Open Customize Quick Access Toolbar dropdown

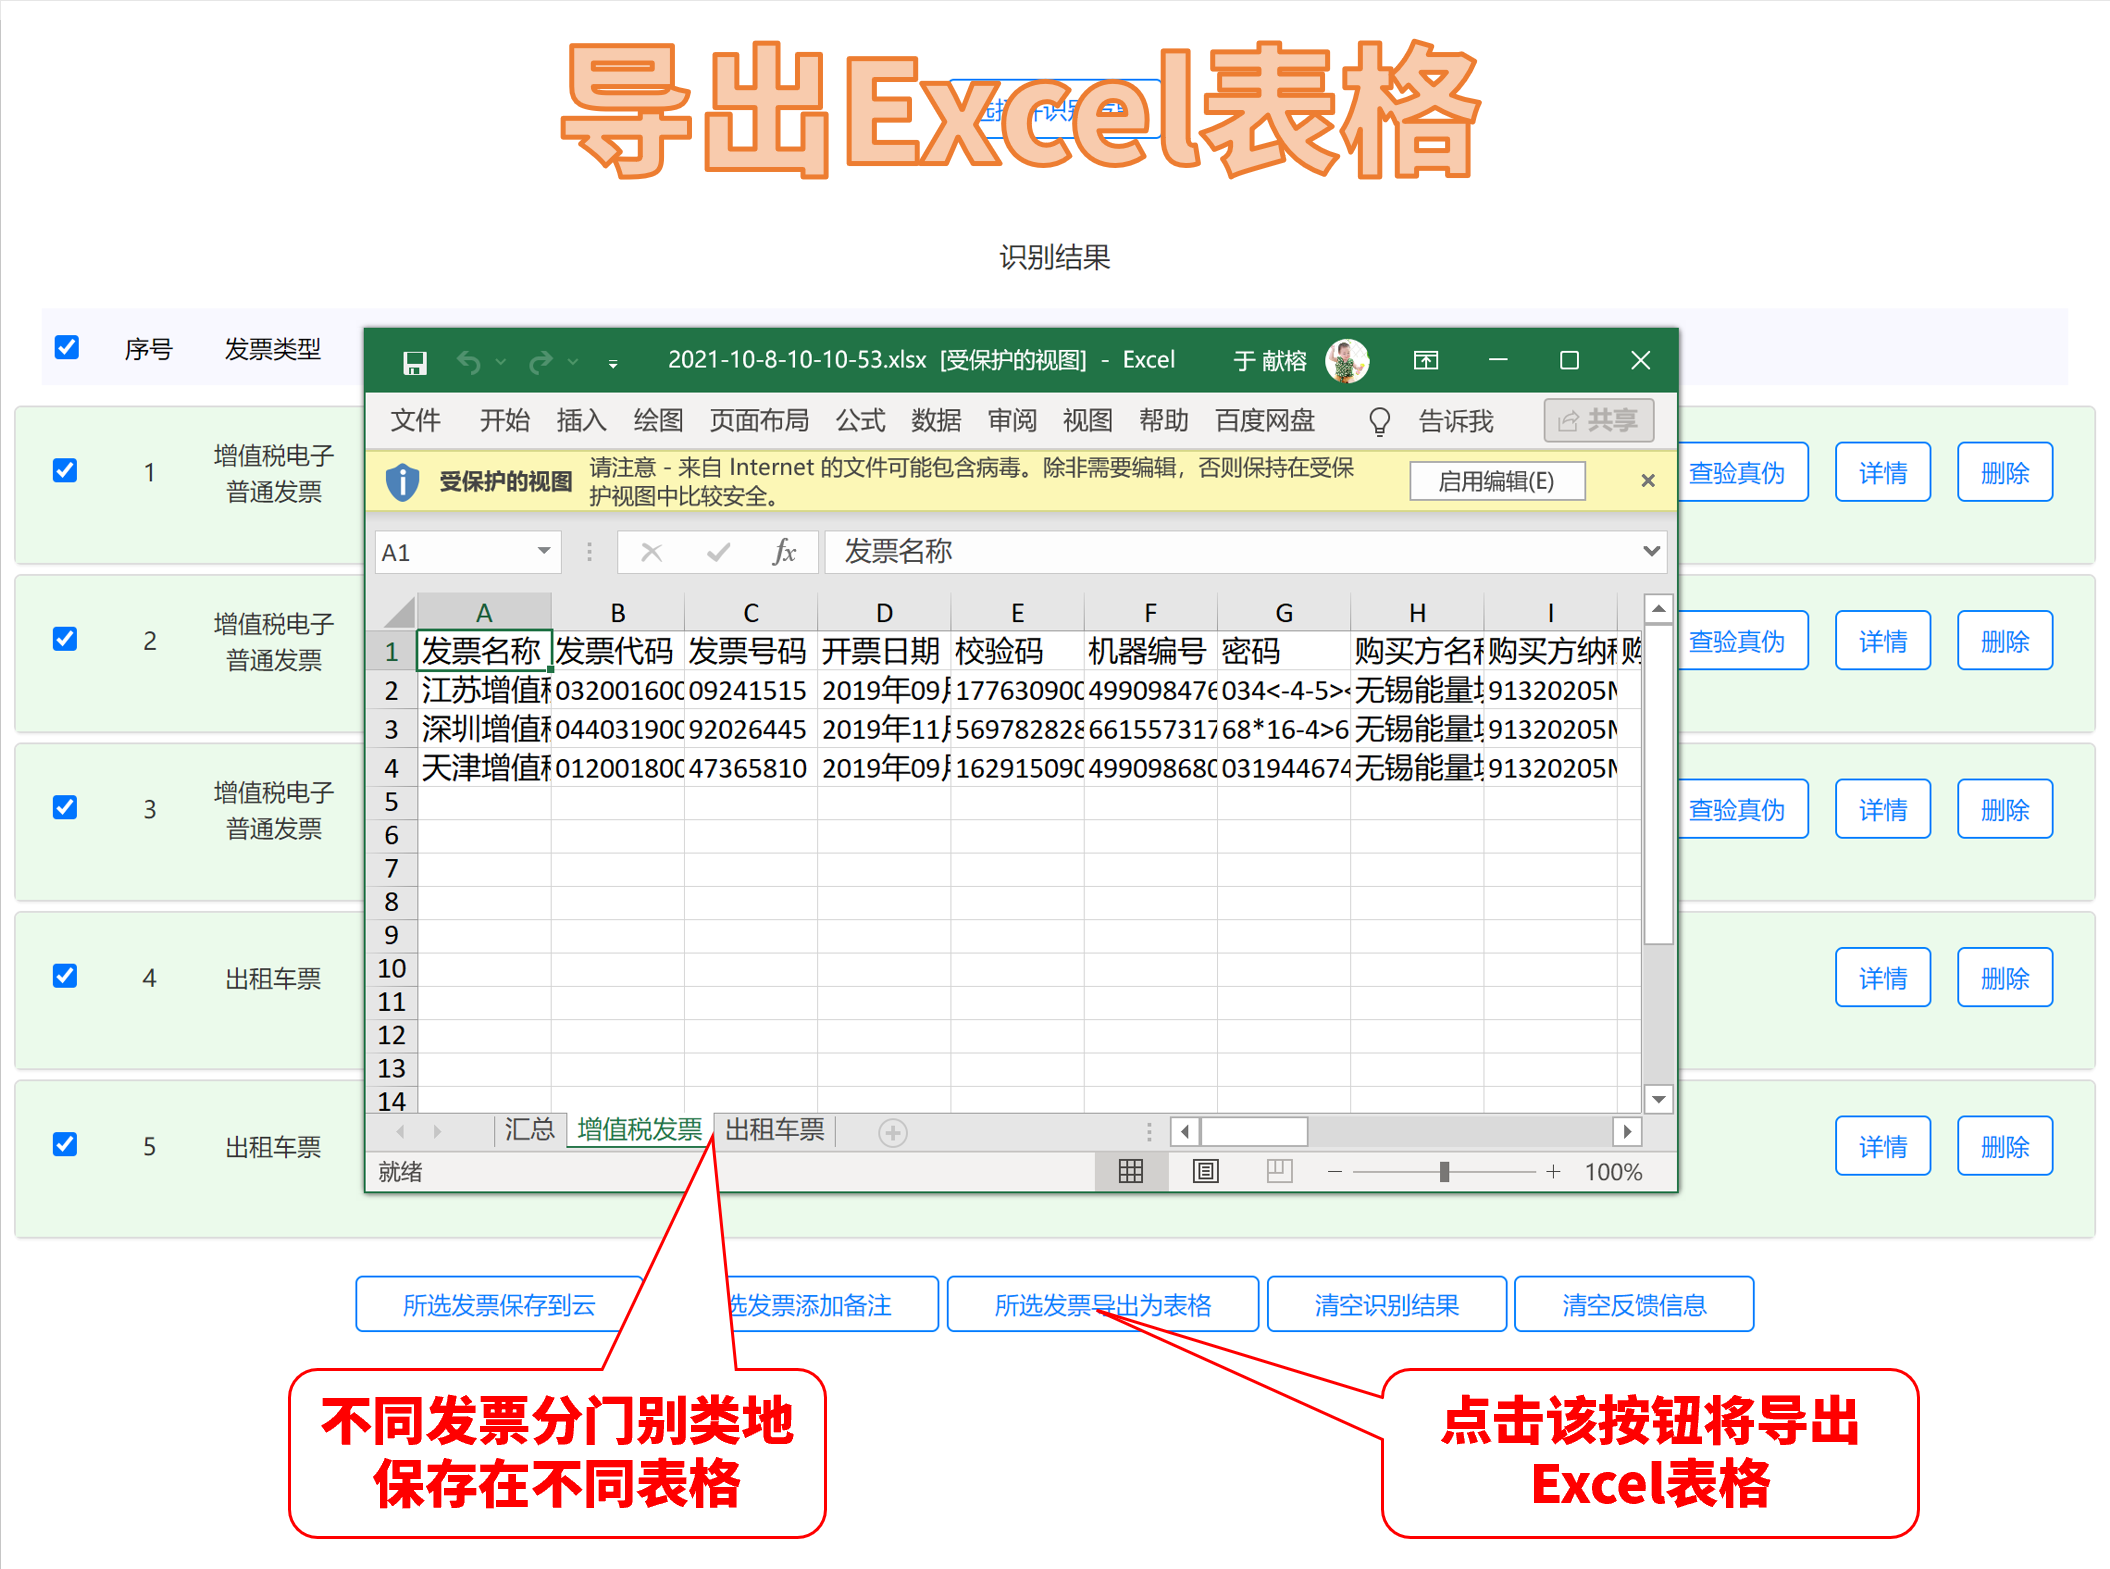tap(613, 363)
